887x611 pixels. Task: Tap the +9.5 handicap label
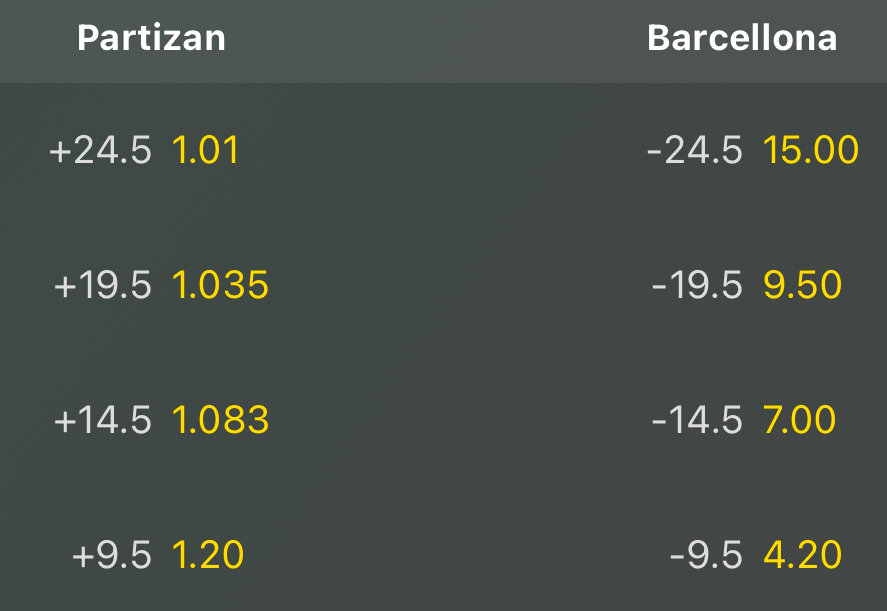pyautogui.click(x=112, y=555)
